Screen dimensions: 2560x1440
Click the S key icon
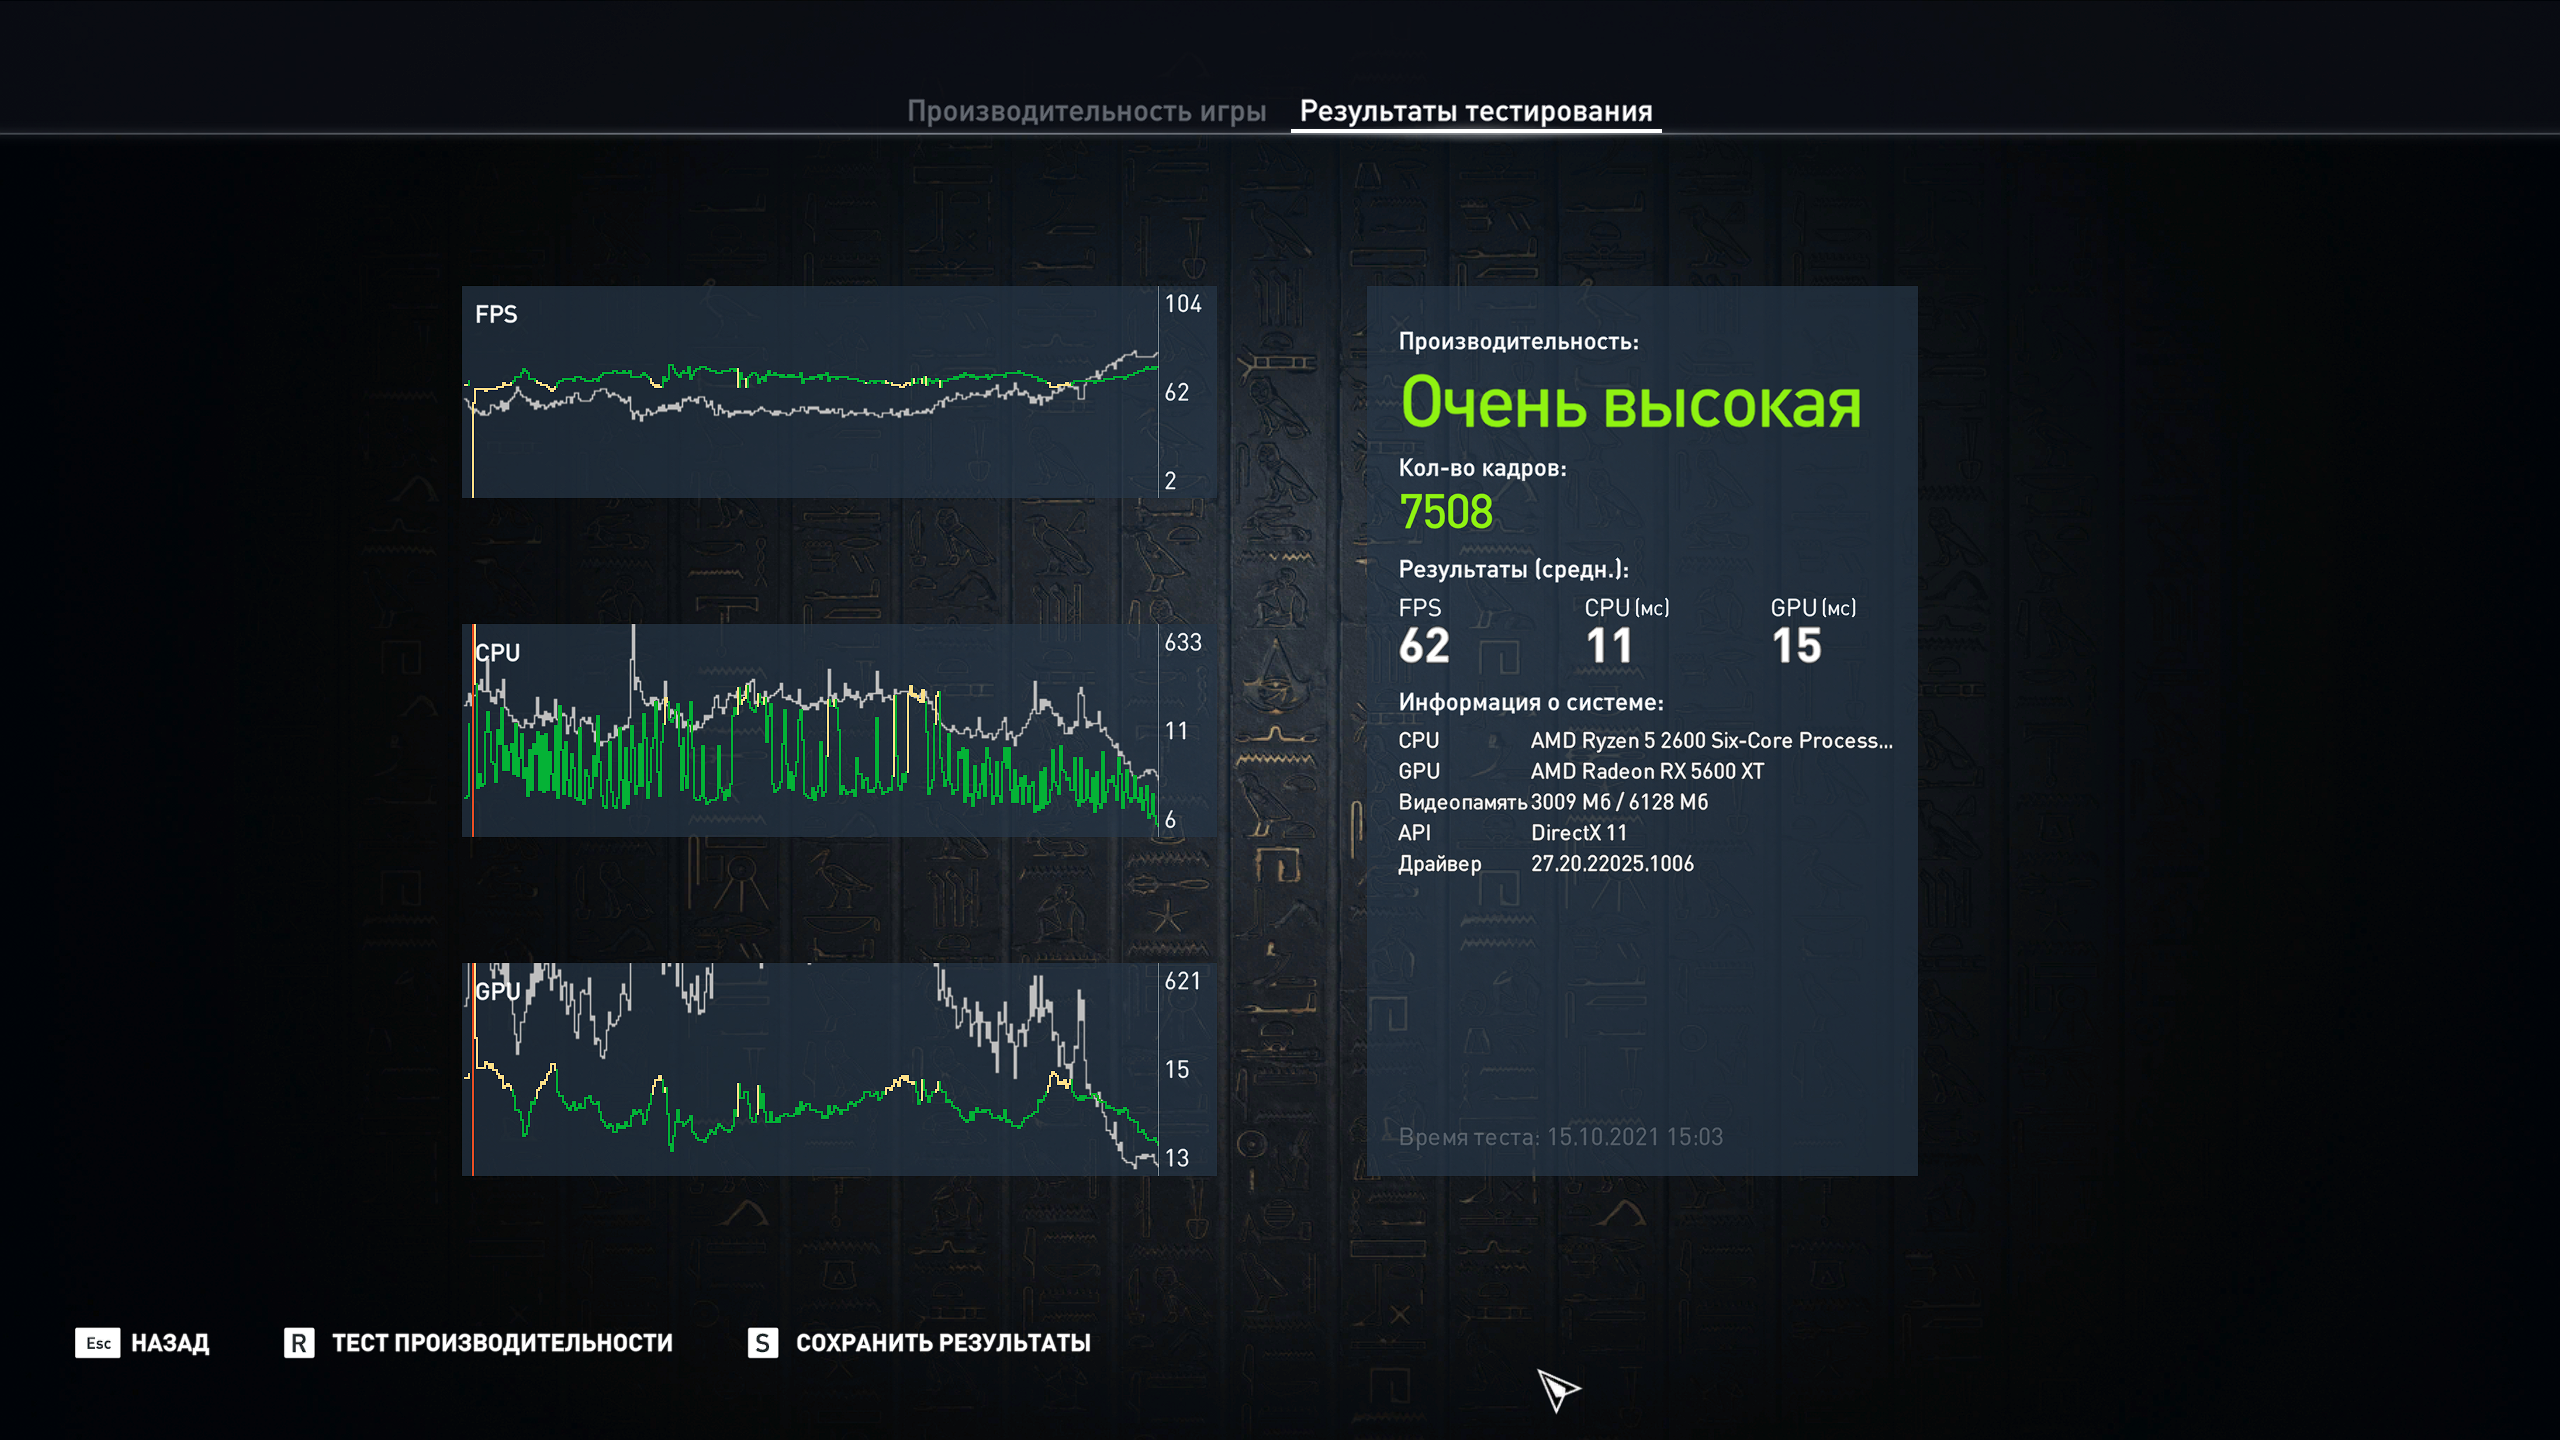click(762, 1343)
